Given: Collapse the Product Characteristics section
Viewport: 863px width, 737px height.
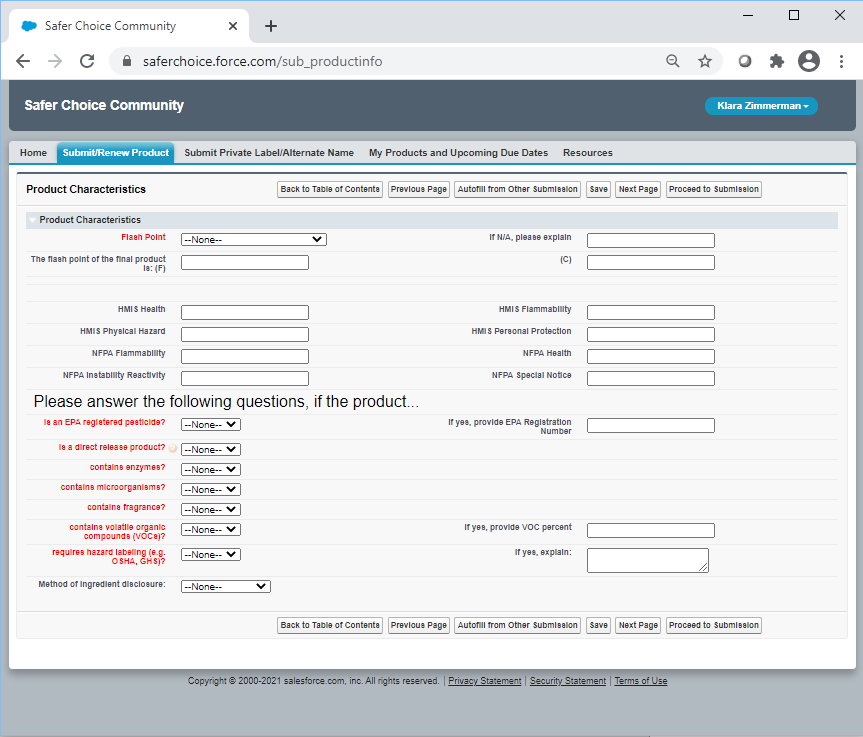Looking at the screenshot, I should click(32, 220).
